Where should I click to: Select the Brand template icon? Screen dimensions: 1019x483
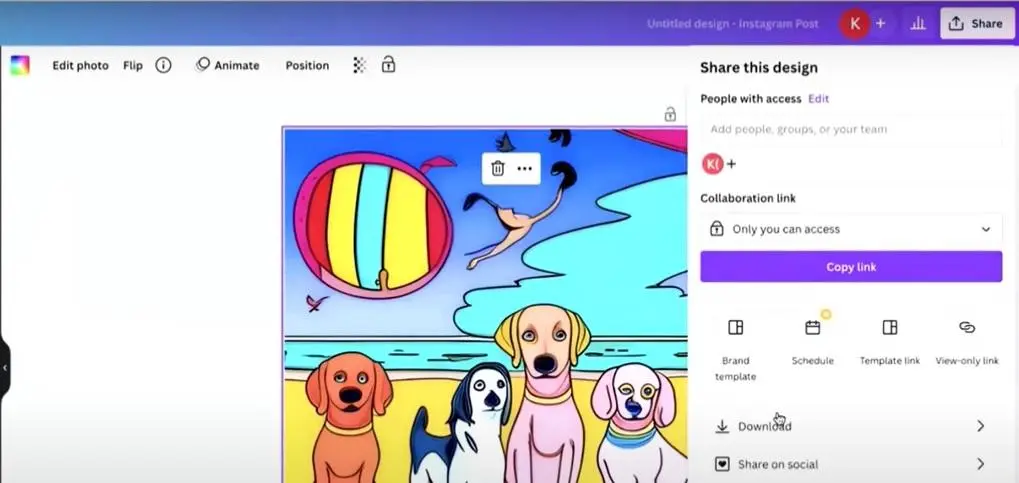point(735,328)
